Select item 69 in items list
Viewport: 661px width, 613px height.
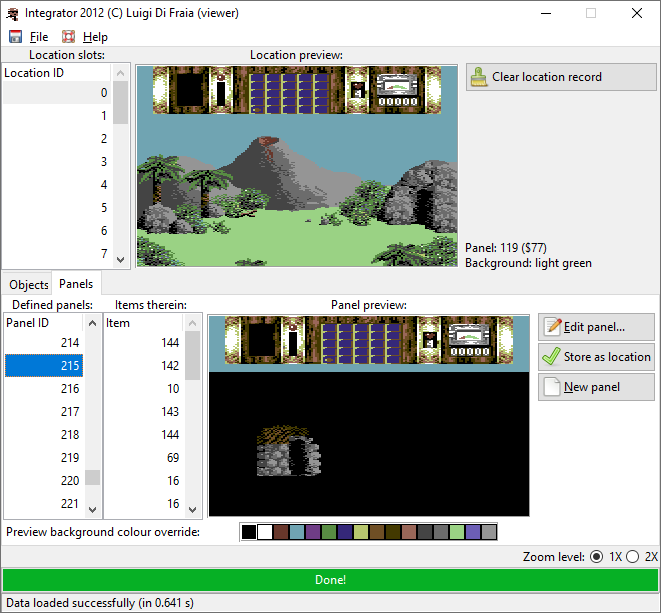coord(143,457)
